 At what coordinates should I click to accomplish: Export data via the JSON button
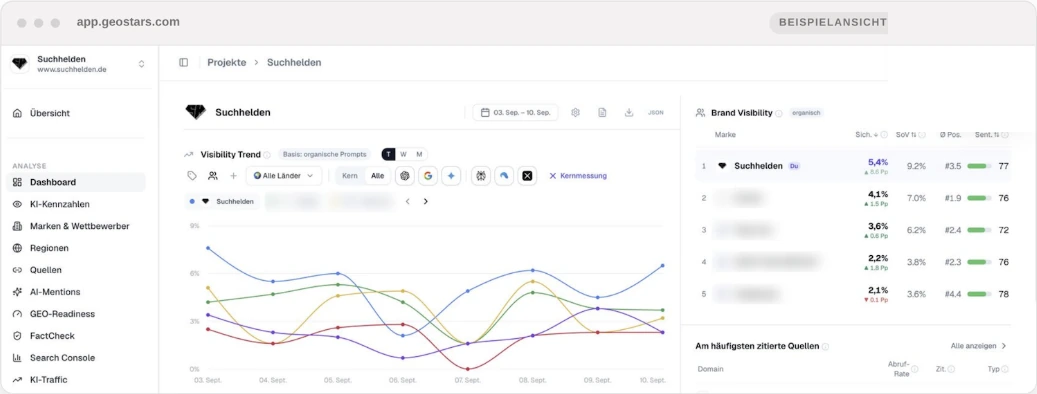tap(655, 112)
